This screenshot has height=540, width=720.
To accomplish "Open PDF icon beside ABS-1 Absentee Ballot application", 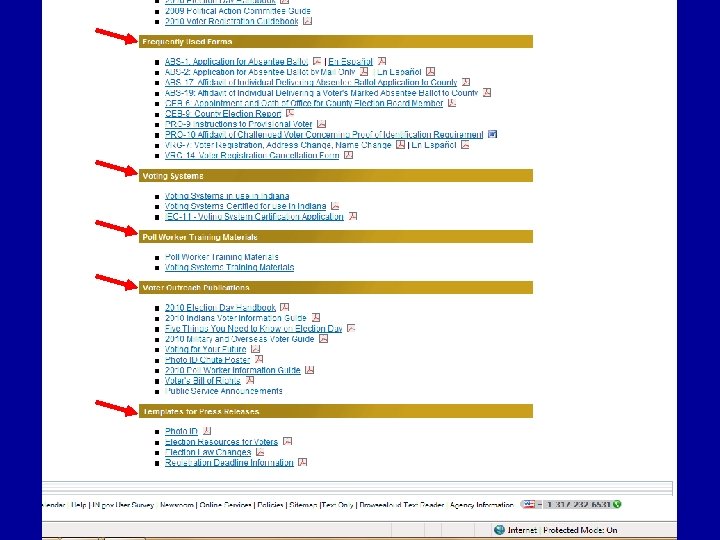I will click(x=317, y=61).
